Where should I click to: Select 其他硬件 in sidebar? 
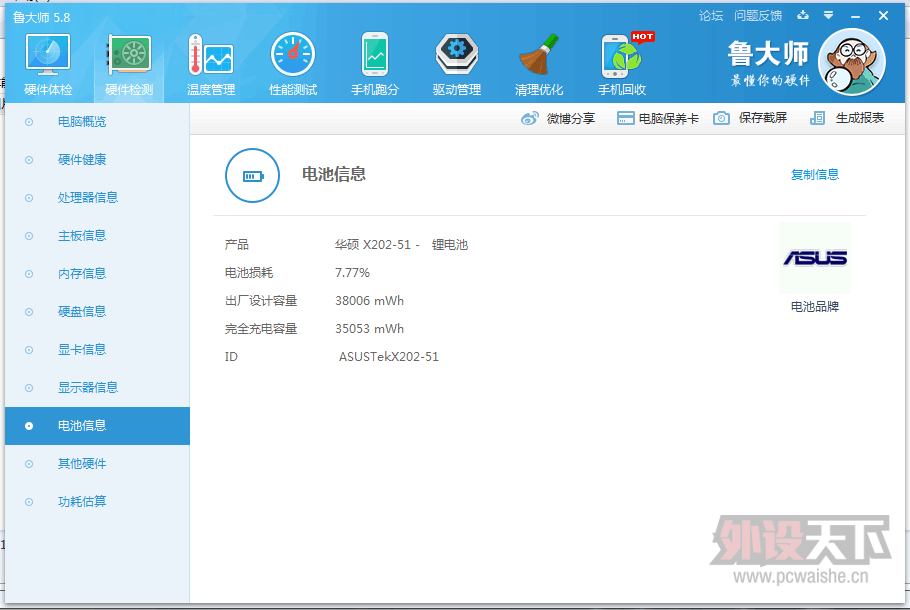[x=98, y=464]
